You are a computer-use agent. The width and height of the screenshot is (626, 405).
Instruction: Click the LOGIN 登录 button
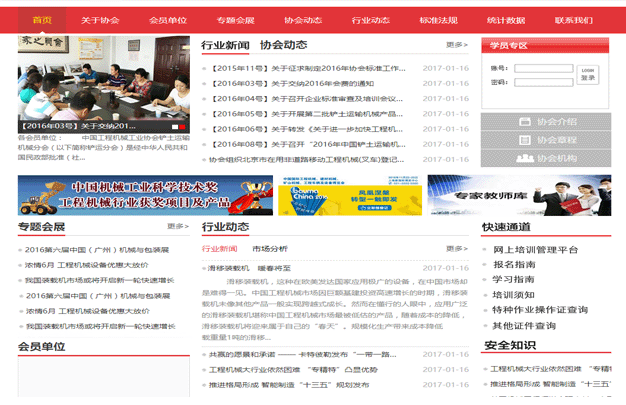(588, 74)
